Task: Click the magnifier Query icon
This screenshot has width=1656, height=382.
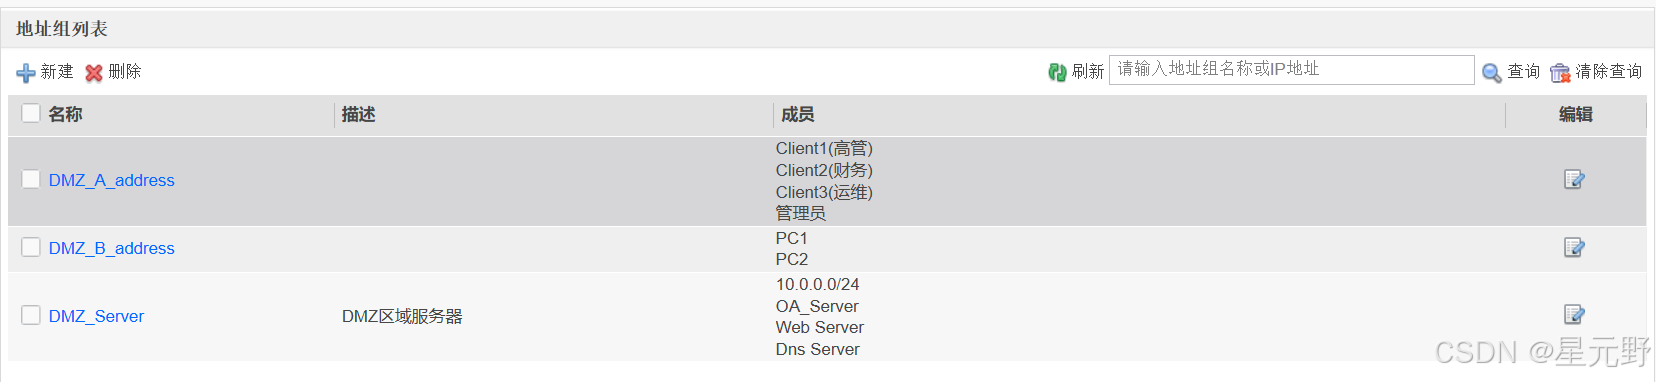Action: [1491, 72]
